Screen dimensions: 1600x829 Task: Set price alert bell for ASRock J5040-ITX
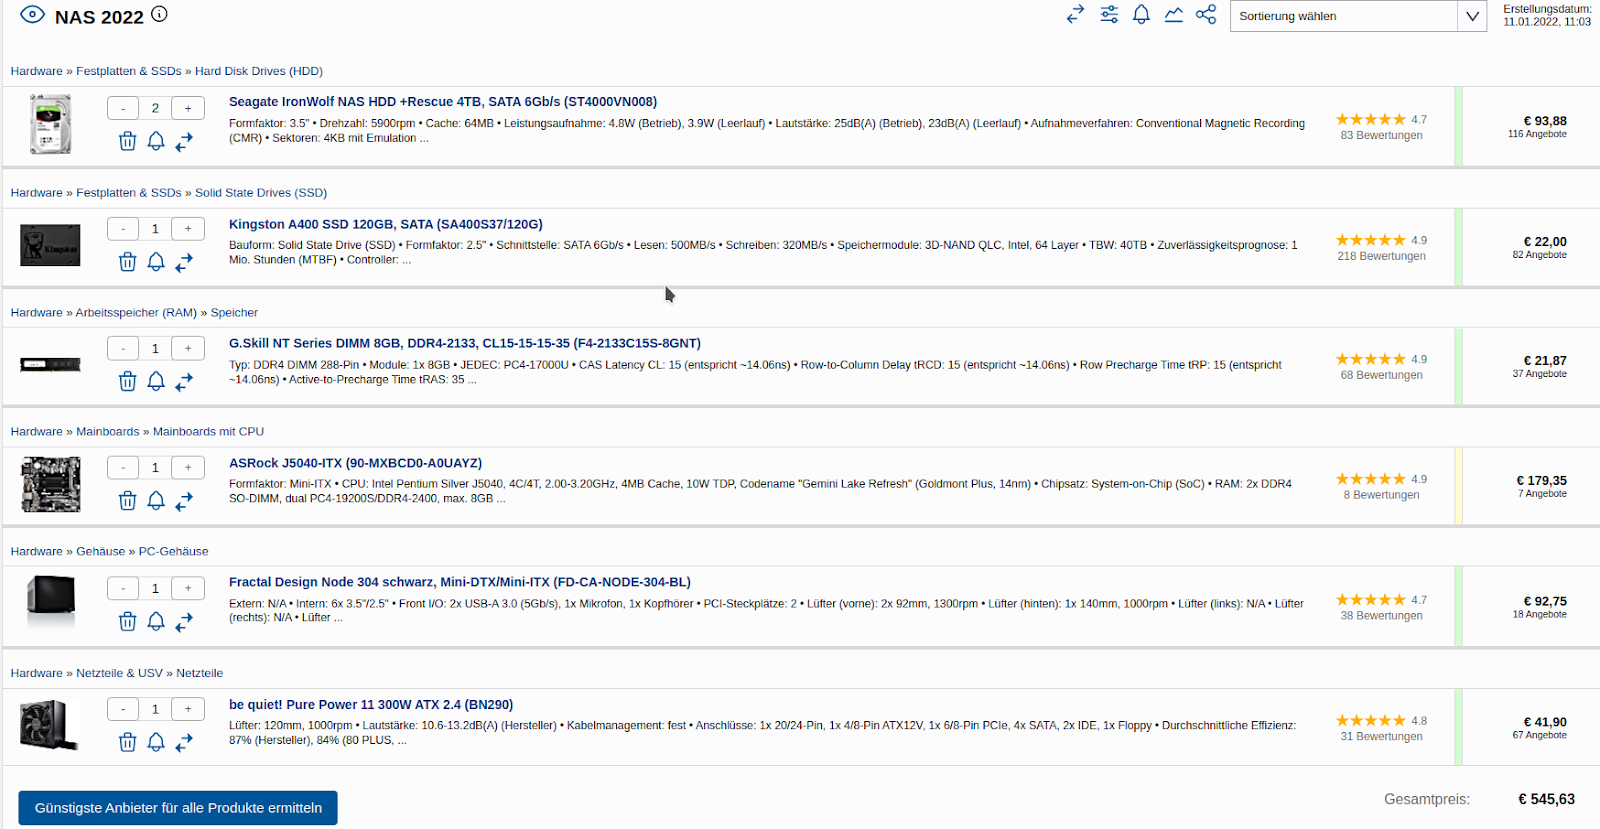tap(156, 500)
